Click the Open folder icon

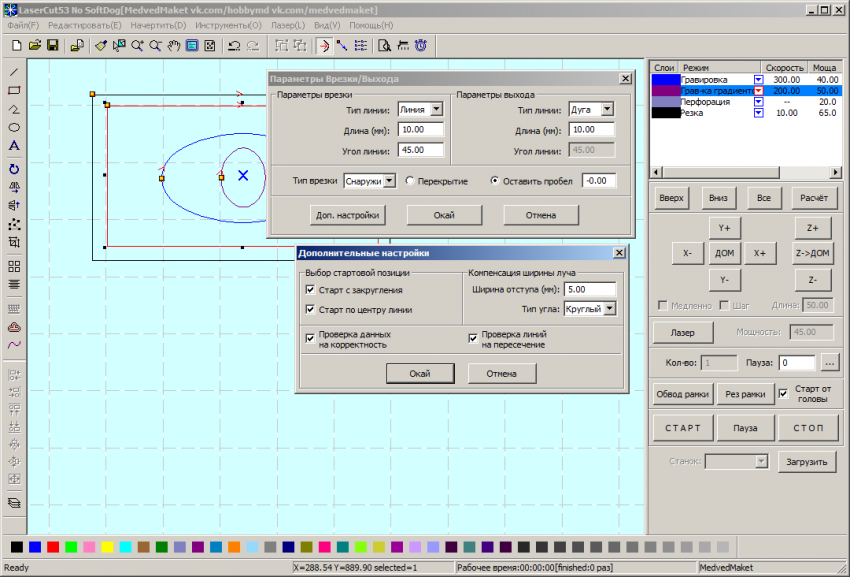point(34,45)
